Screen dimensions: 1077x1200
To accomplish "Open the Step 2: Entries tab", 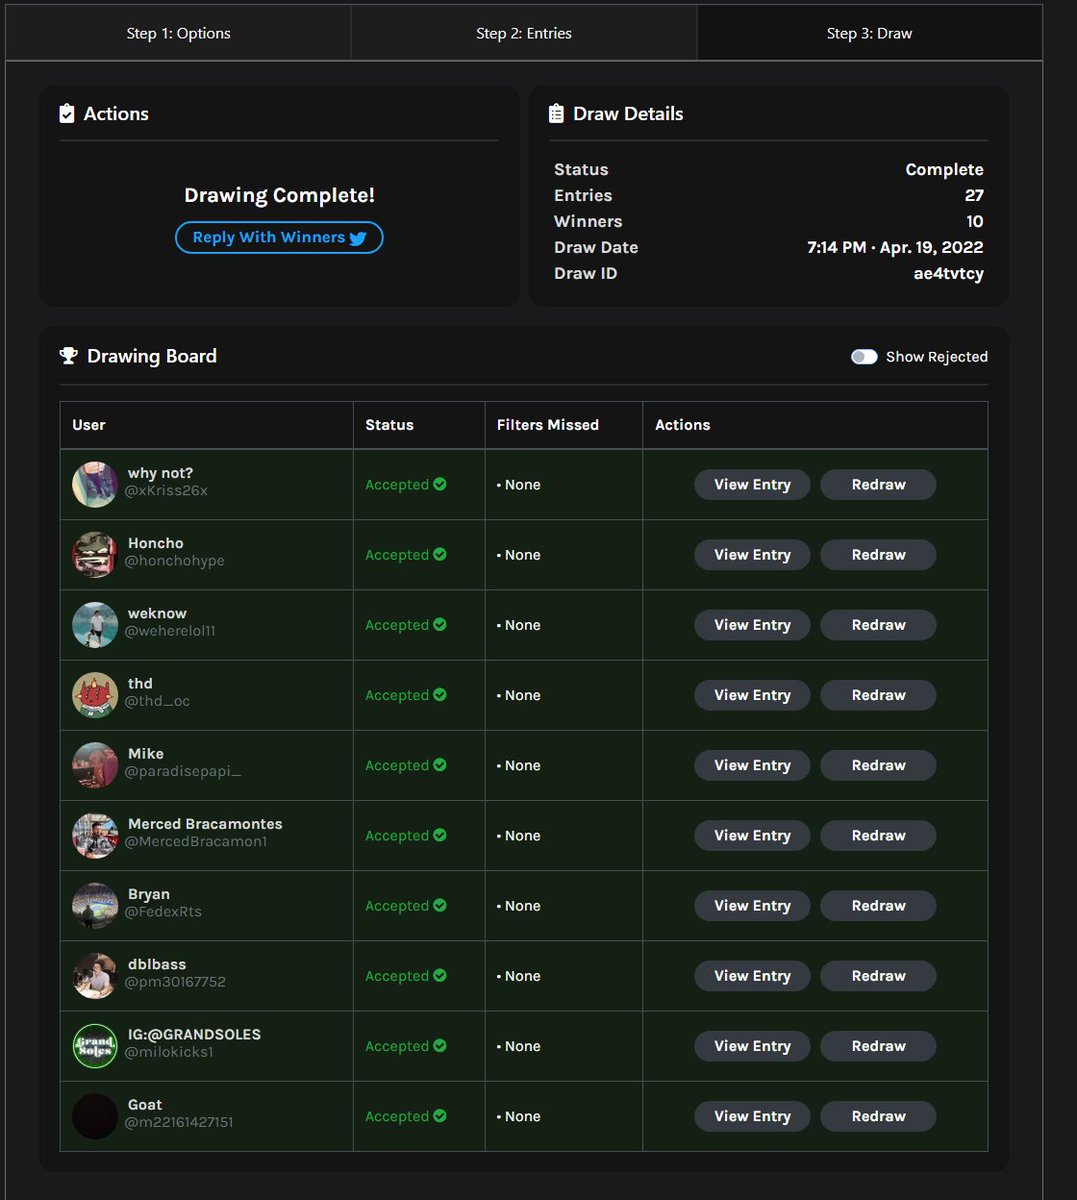I will (x=524, y=33).
